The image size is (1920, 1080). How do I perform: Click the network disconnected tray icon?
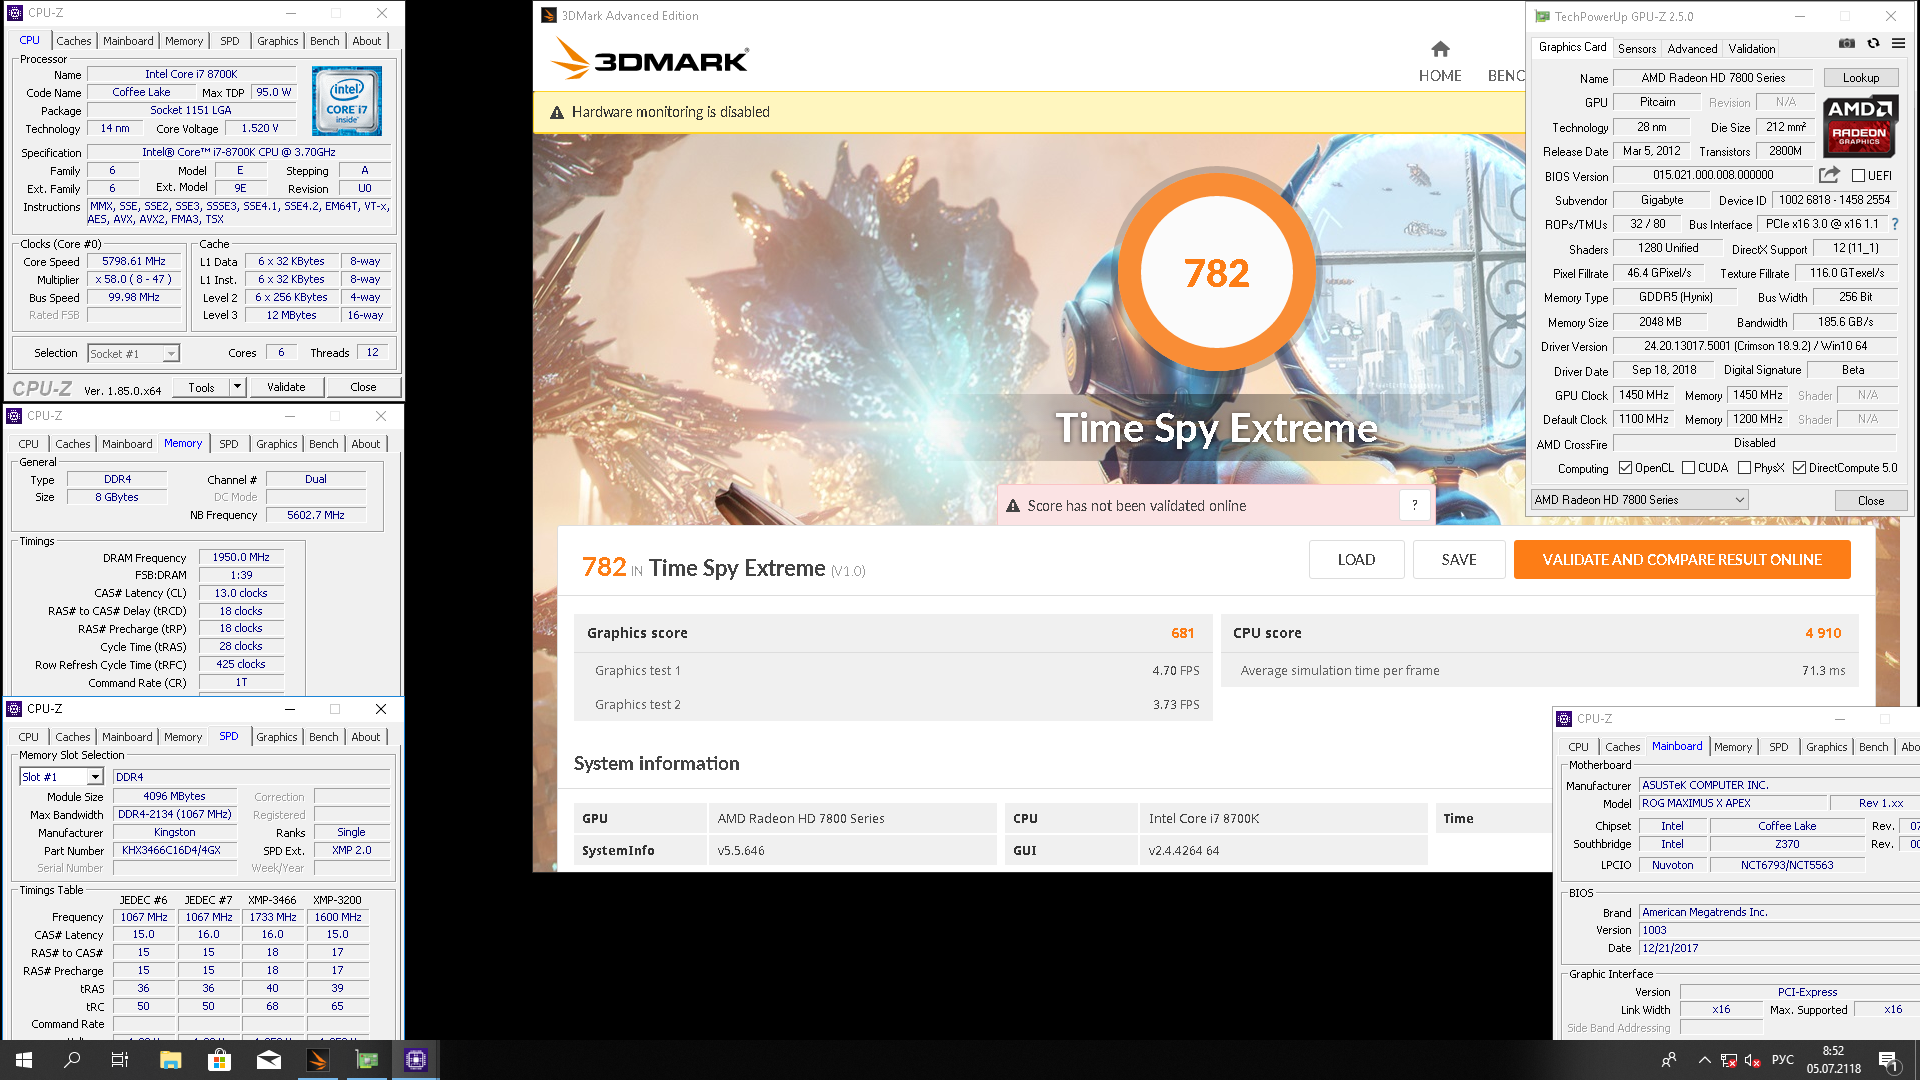1728,1060
